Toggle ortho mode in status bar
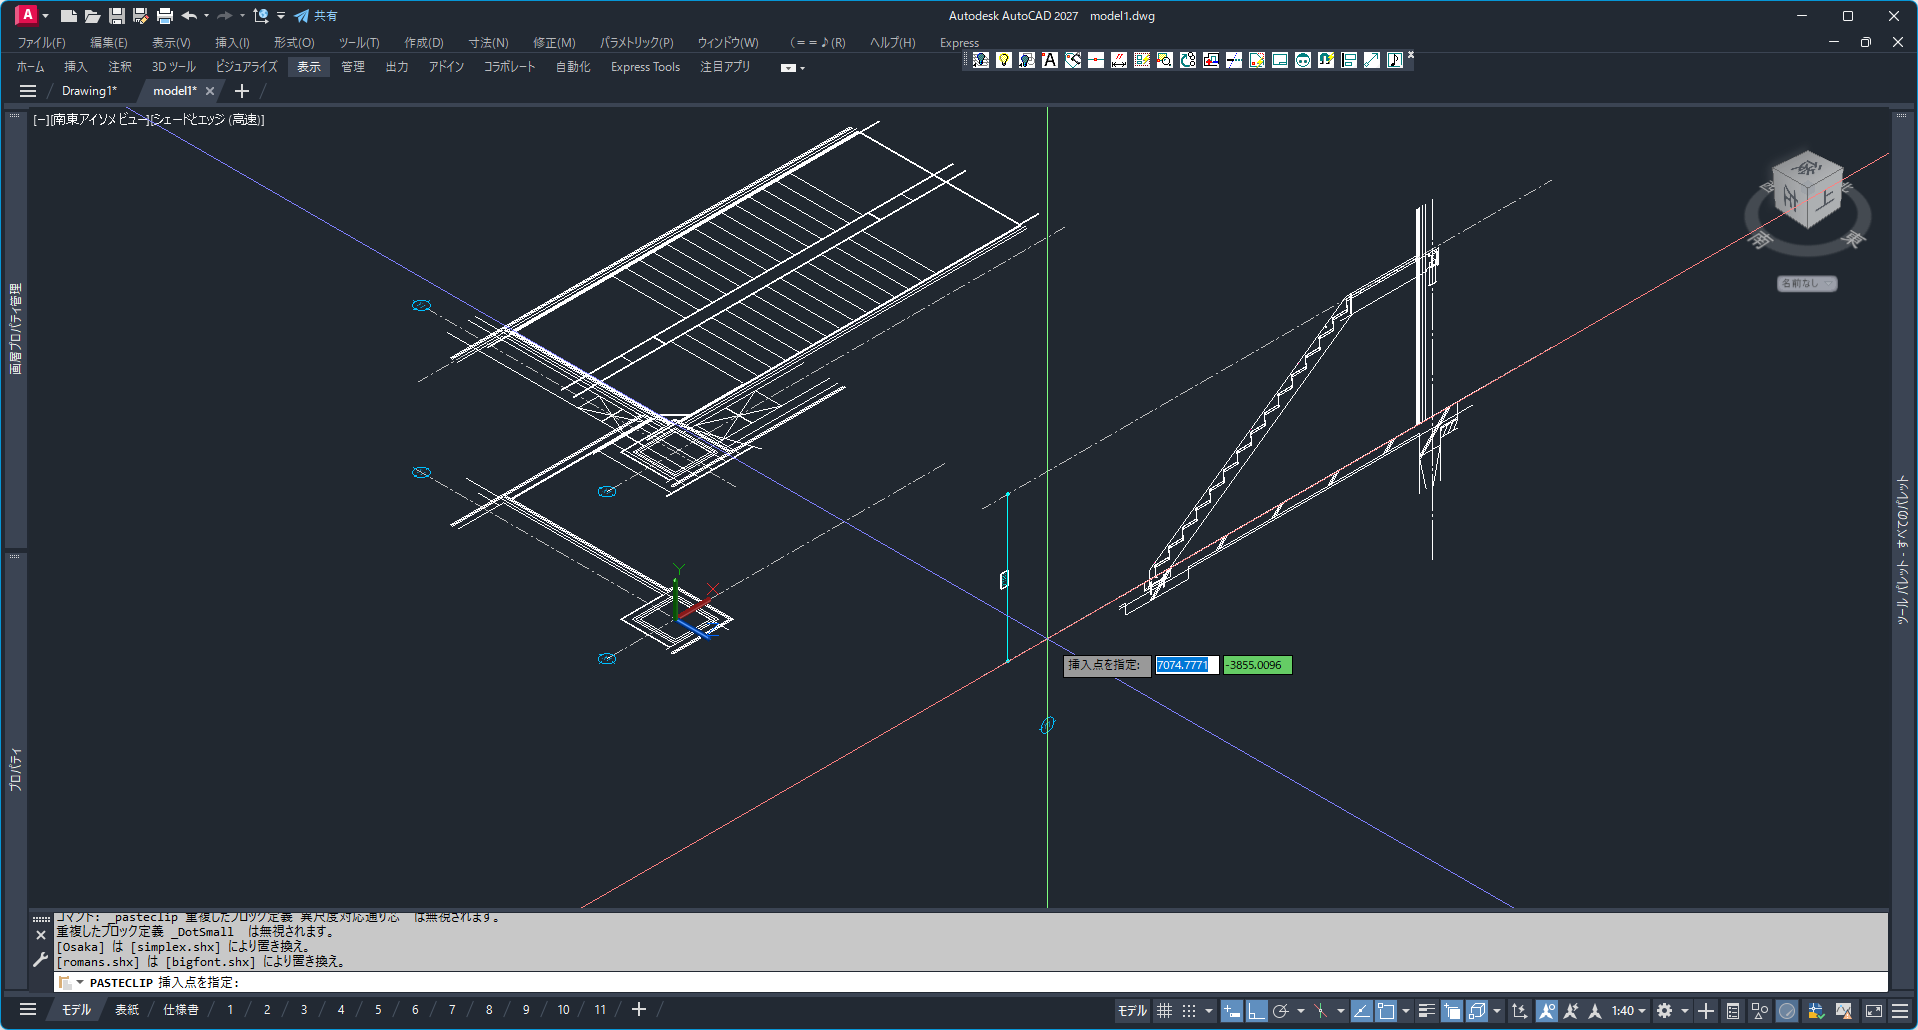This screenshot has width=1918, height=1030. tap(1256, 1011)
